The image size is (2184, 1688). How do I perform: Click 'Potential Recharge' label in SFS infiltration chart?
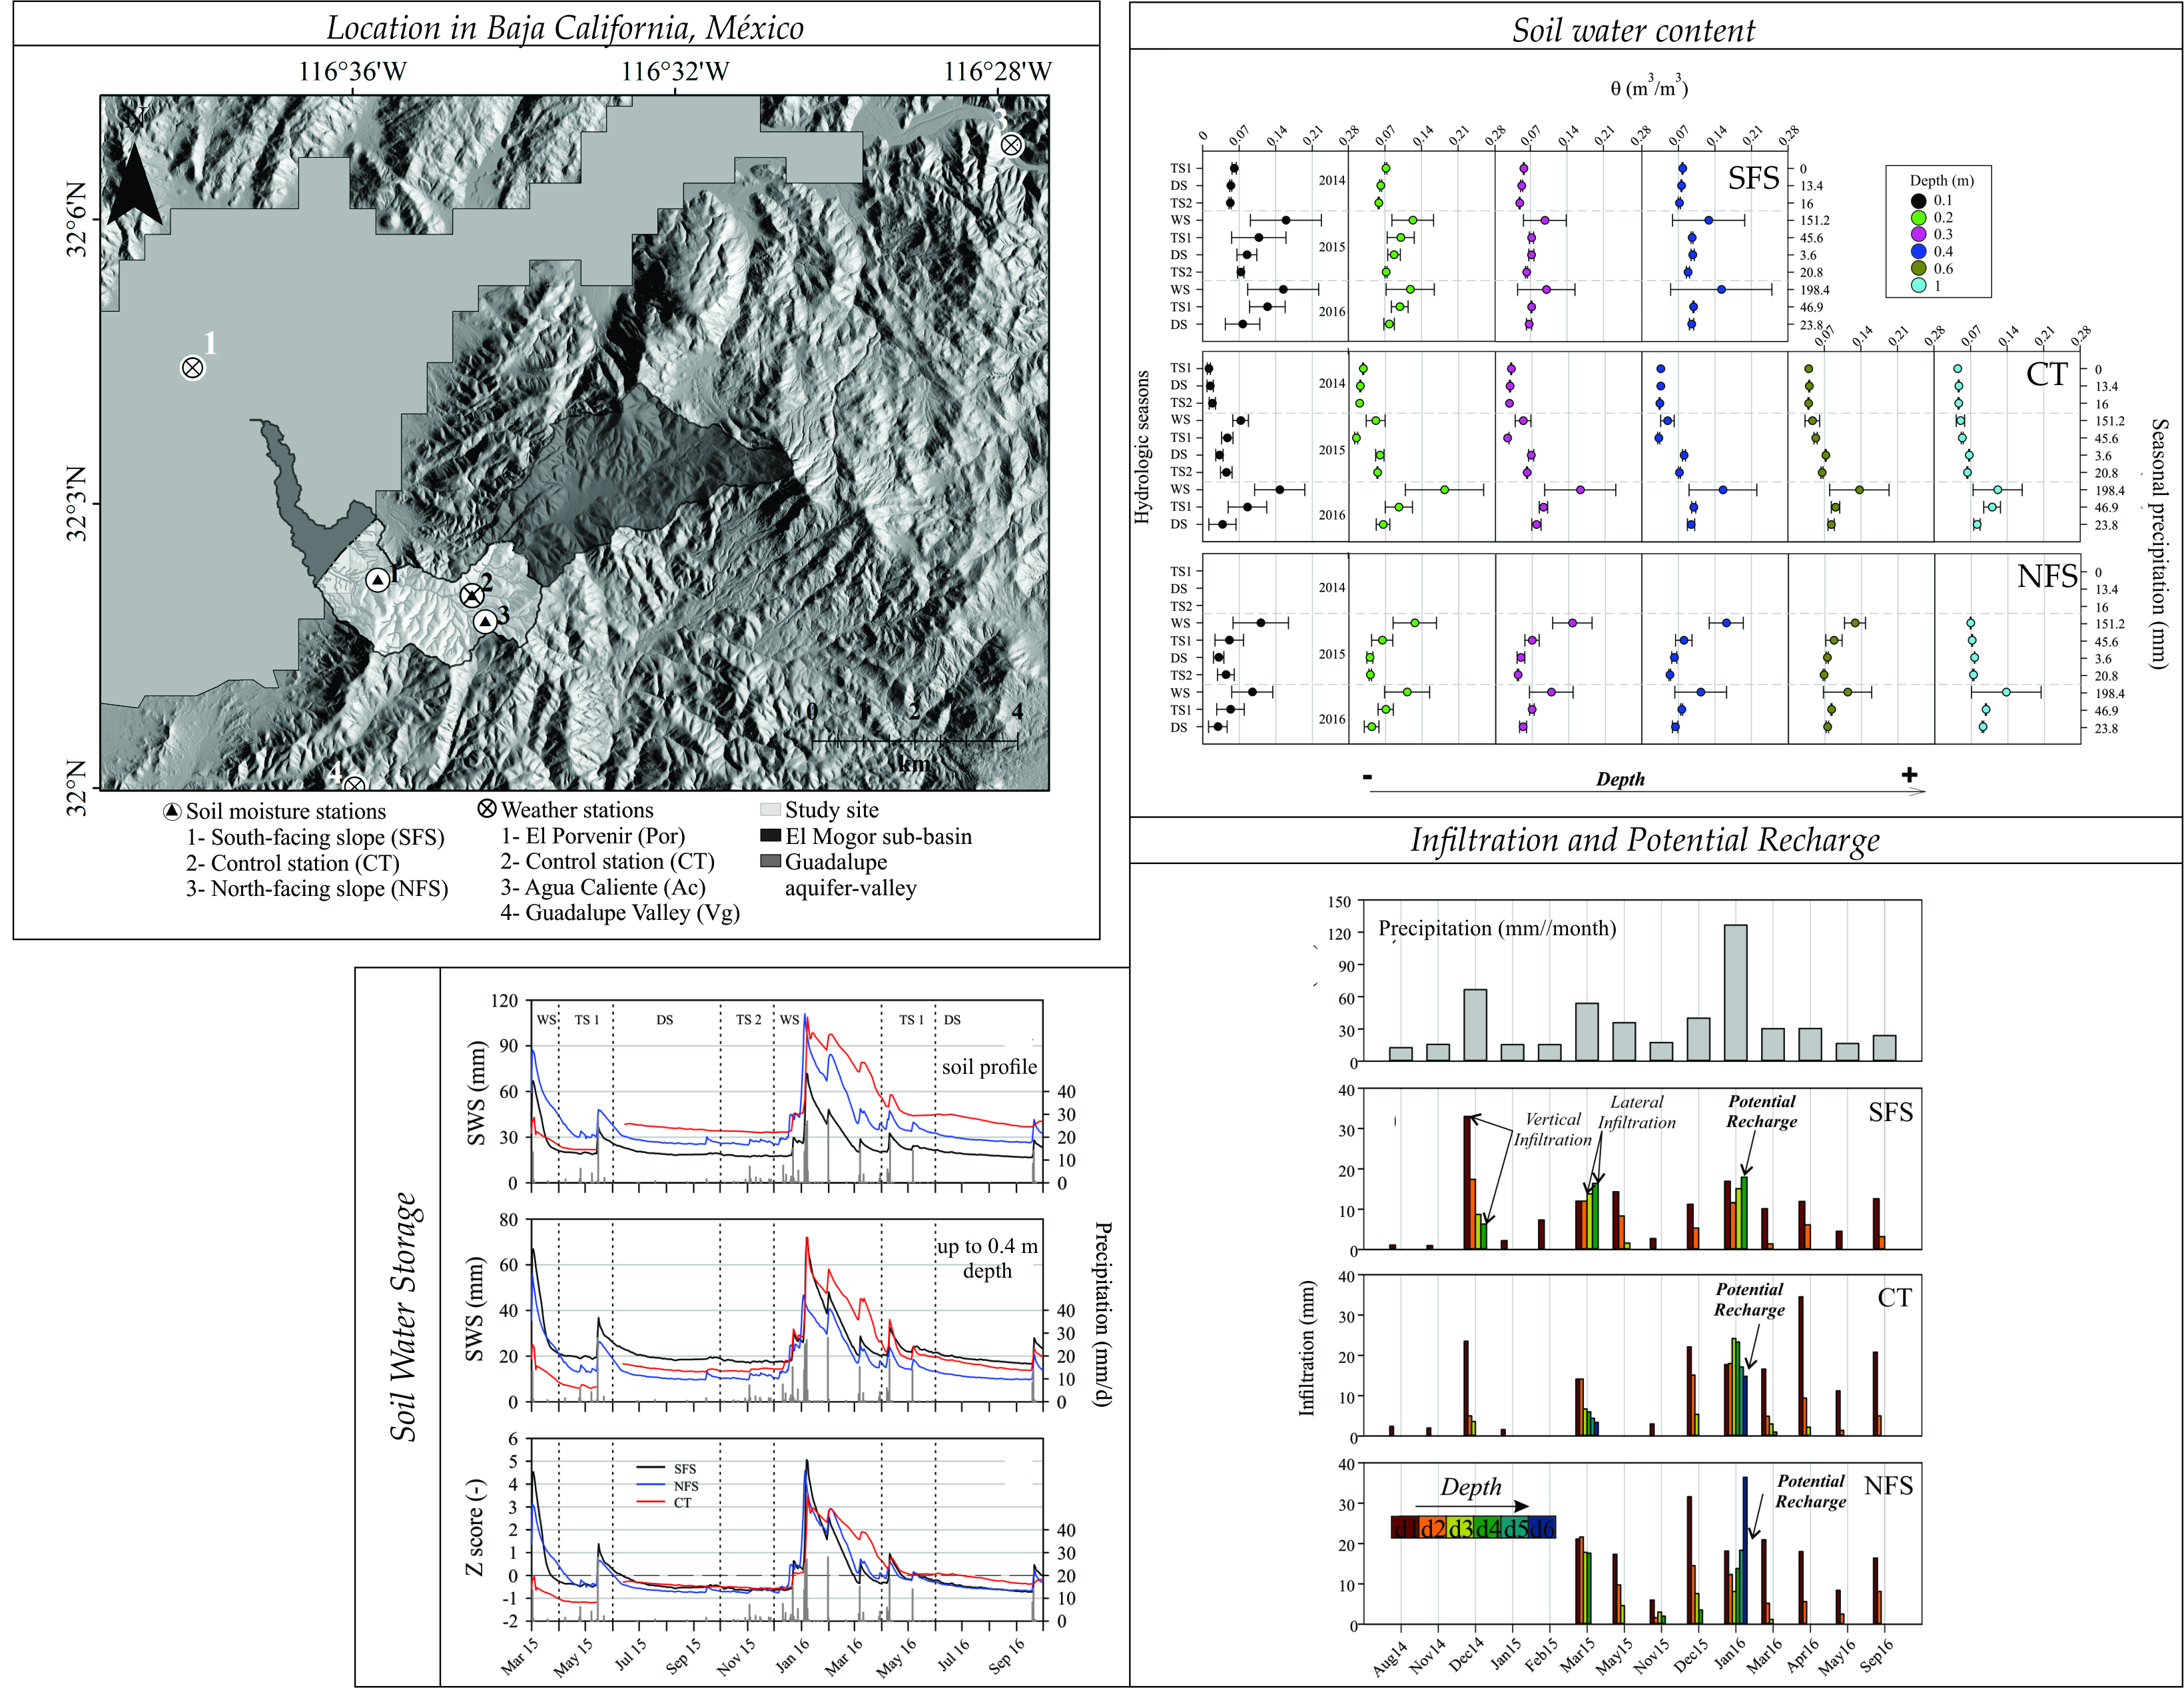[x=1762, y=1111]
